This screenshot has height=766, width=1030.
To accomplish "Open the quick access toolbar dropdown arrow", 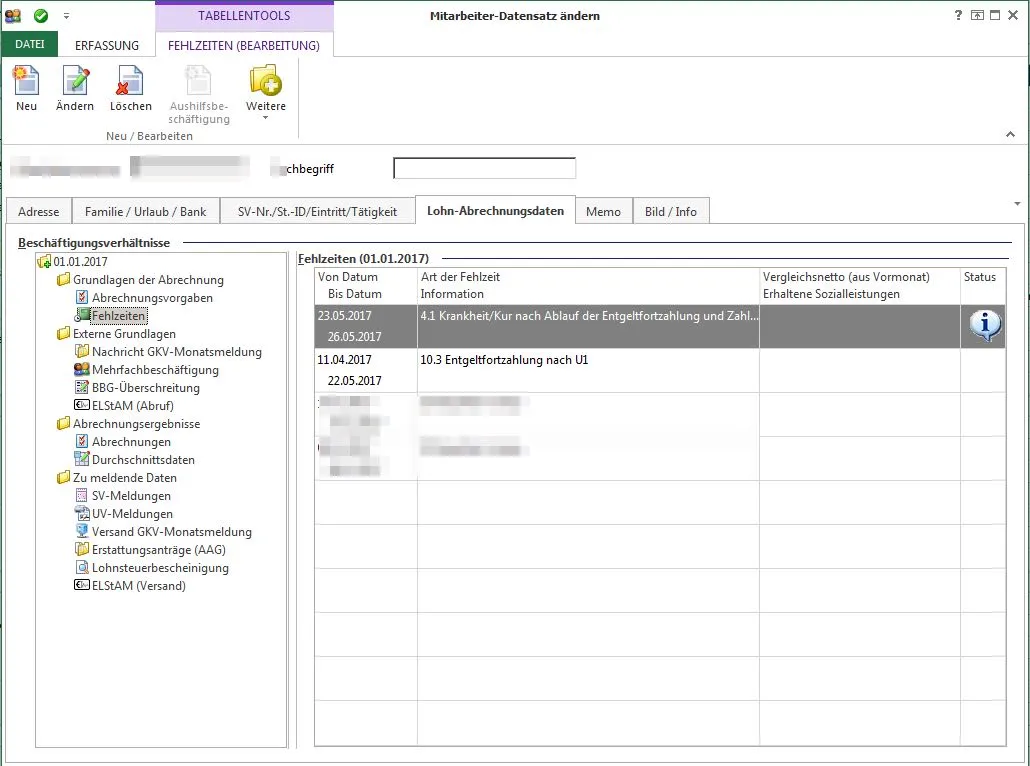I will point(67,17).
